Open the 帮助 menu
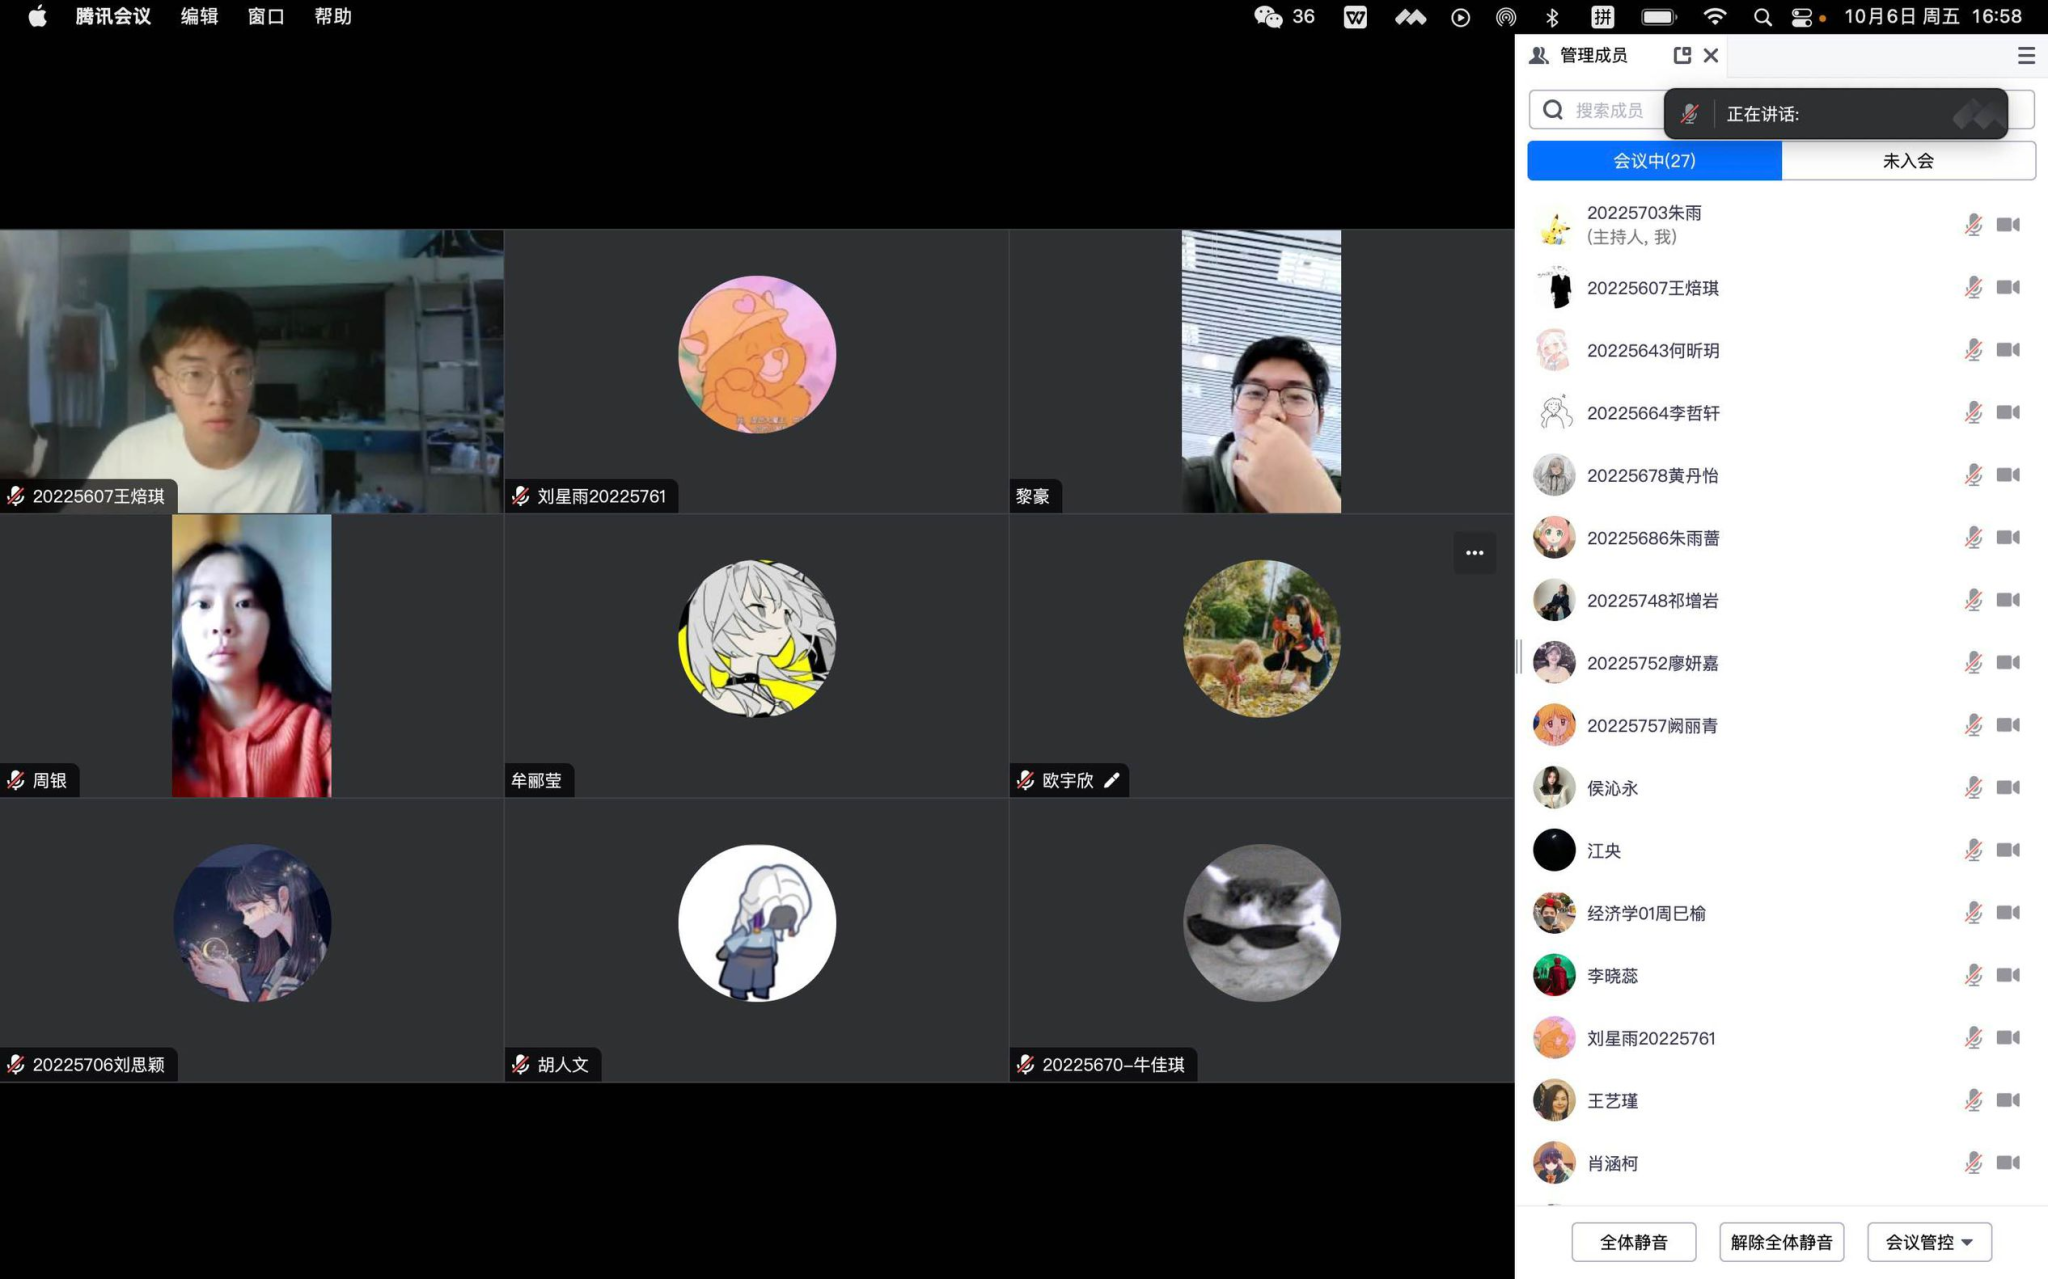2048x1279 pixels. [x=333, y=17]
